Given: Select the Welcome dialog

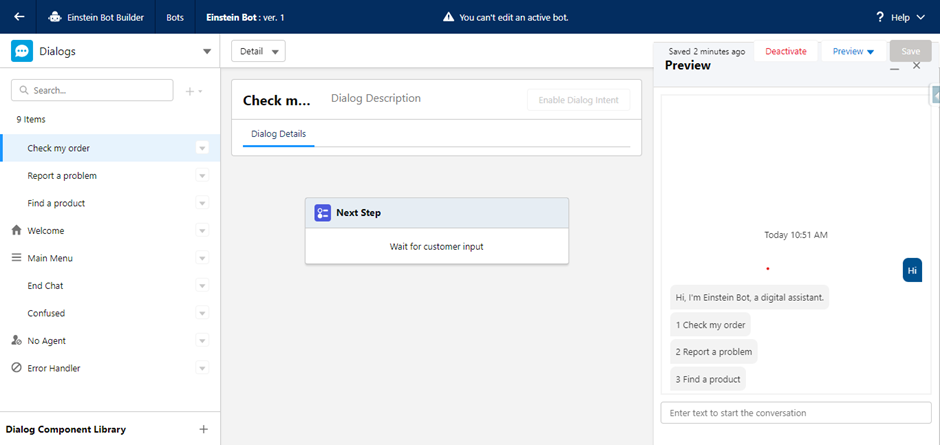Looking at the screenshot, I should coord(110,231).
